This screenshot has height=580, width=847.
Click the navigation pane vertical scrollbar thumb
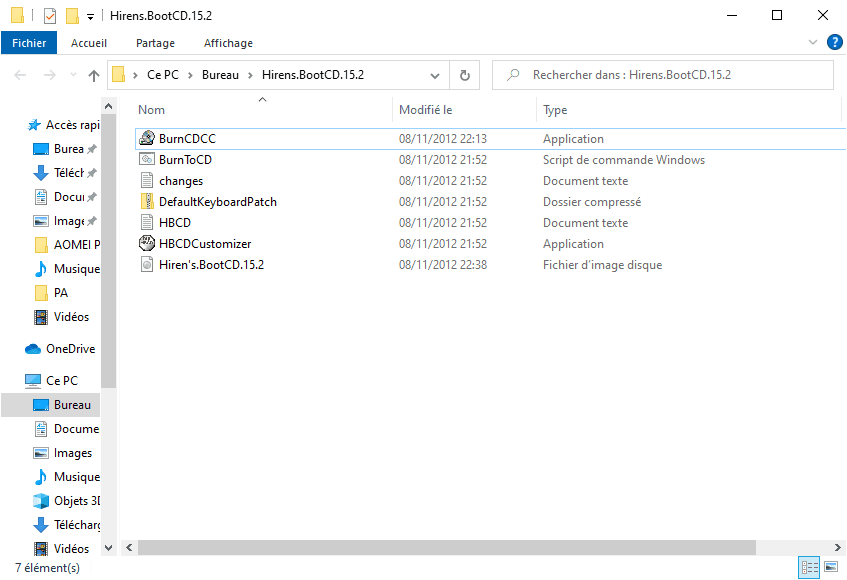pyautogui.click(x=109, y=251)
